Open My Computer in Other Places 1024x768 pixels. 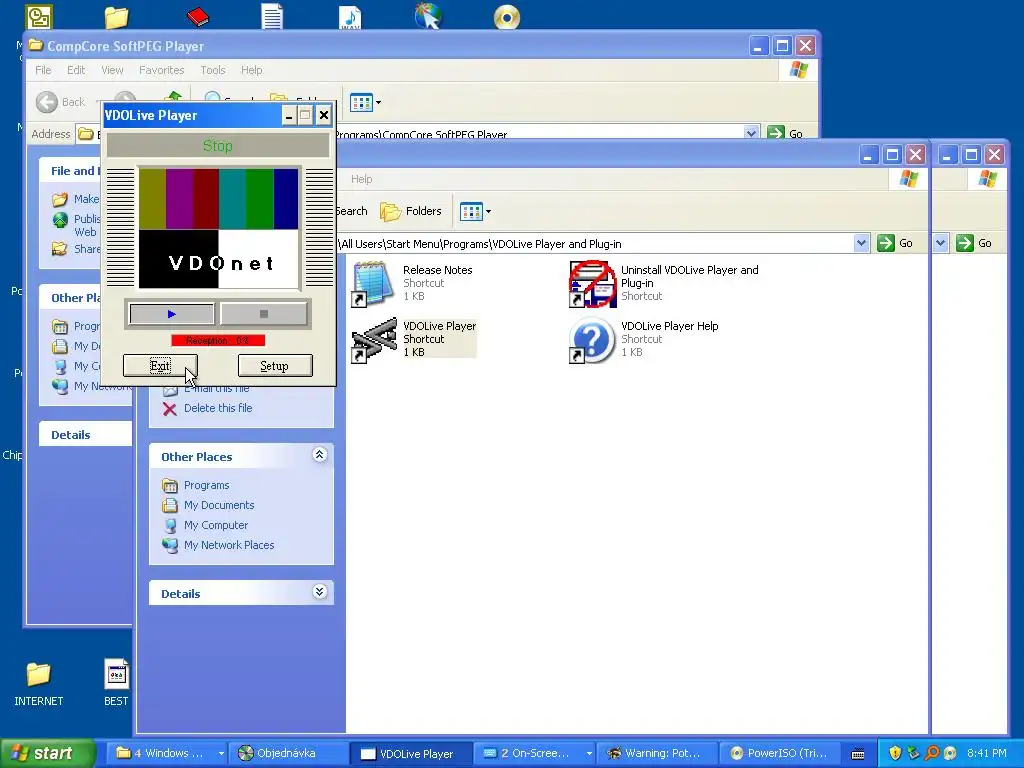[x=216, y=525]
